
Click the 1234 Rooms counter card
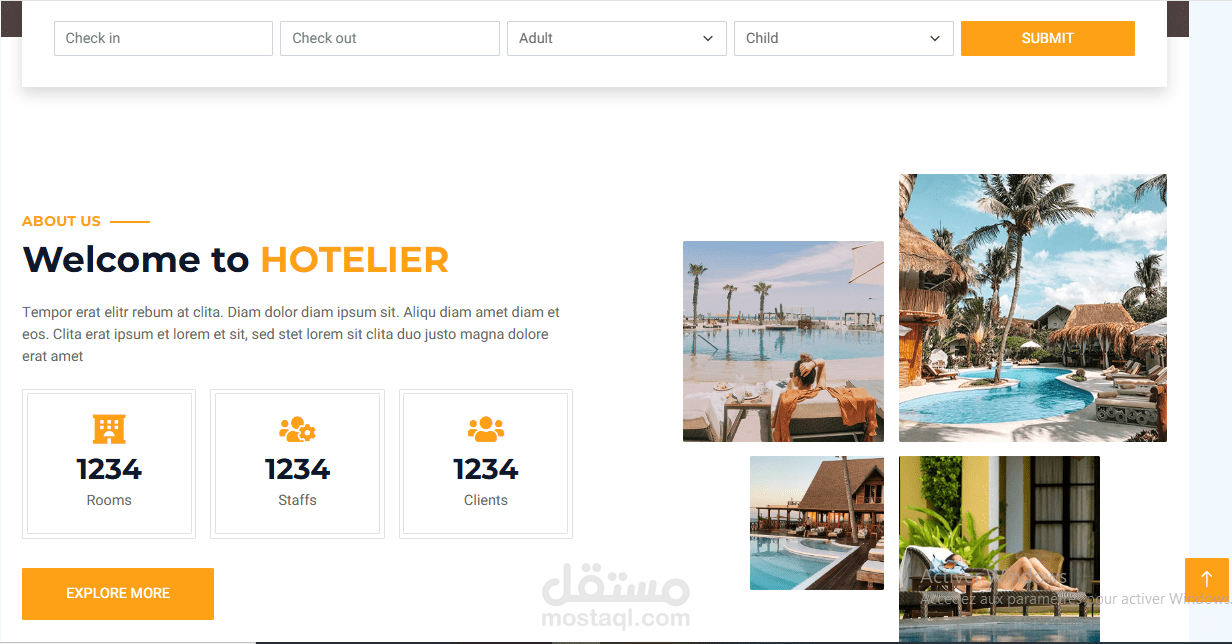109,464
